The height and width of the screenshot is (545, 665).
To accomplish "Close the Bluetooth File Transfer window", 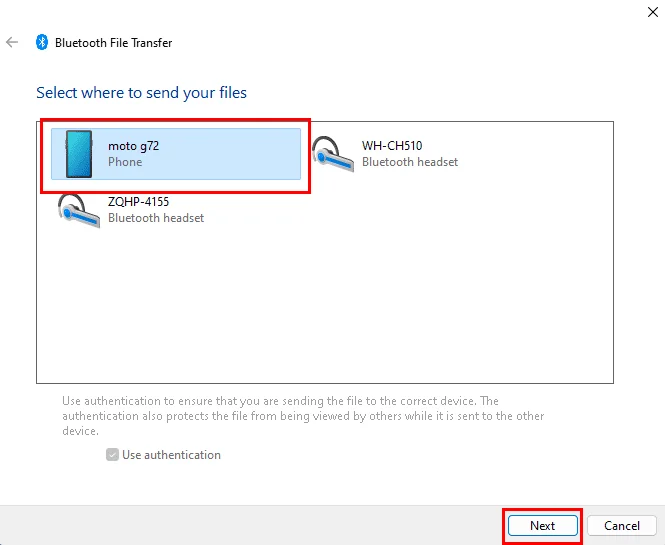I will [653, 12].
